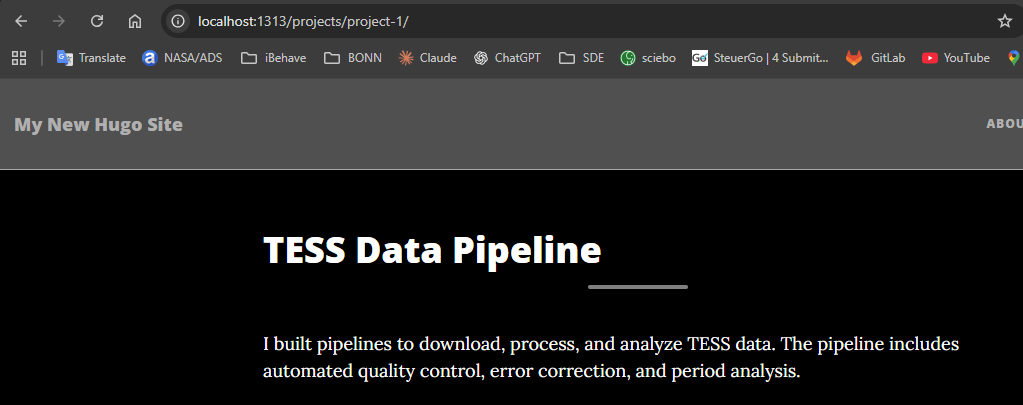View site information icon in address bar
The height and width of the screenshot is (405, 1023).
[178, 21]
